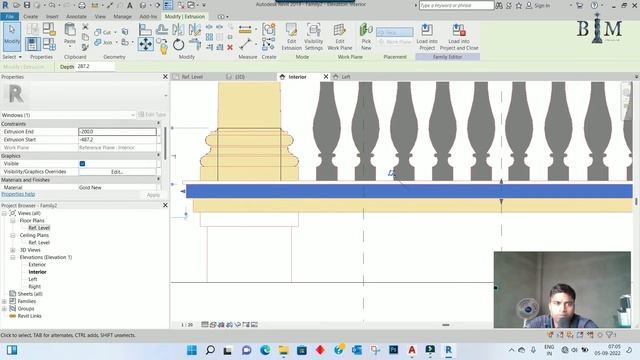
Task: Click the Apply button in Properties
Action: click(153, 195)
